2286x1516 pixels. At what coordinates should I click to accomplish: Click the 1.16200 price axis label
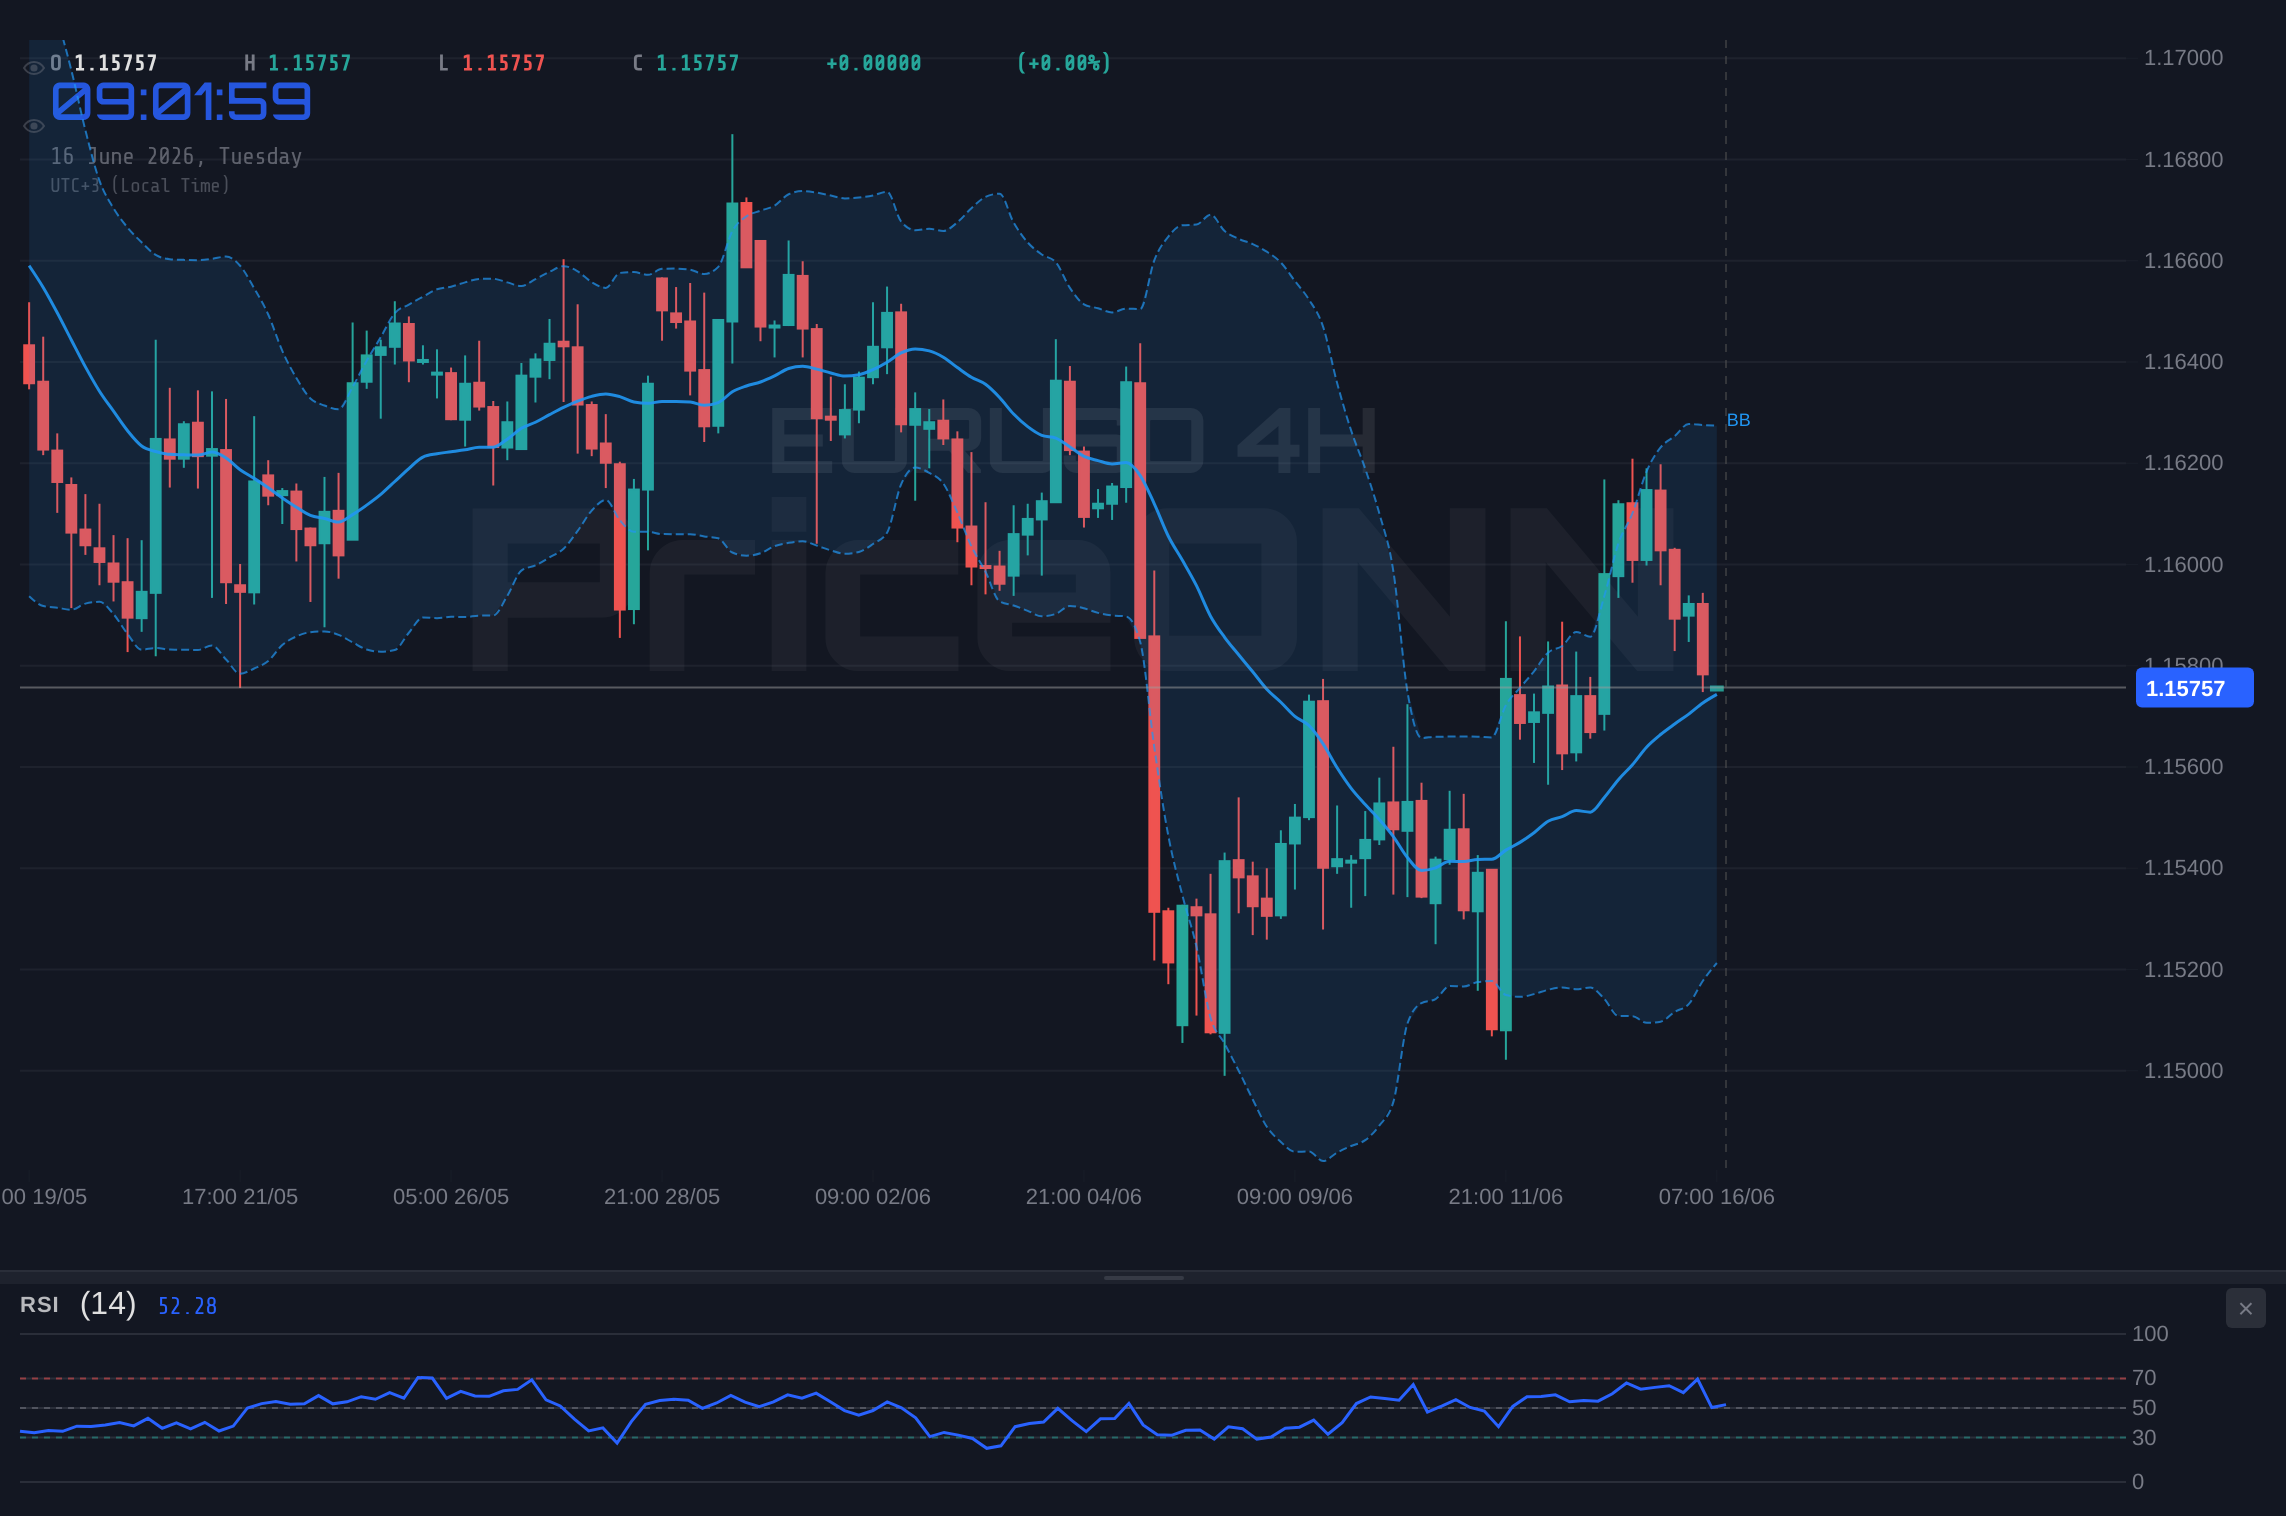point(2183,463)
